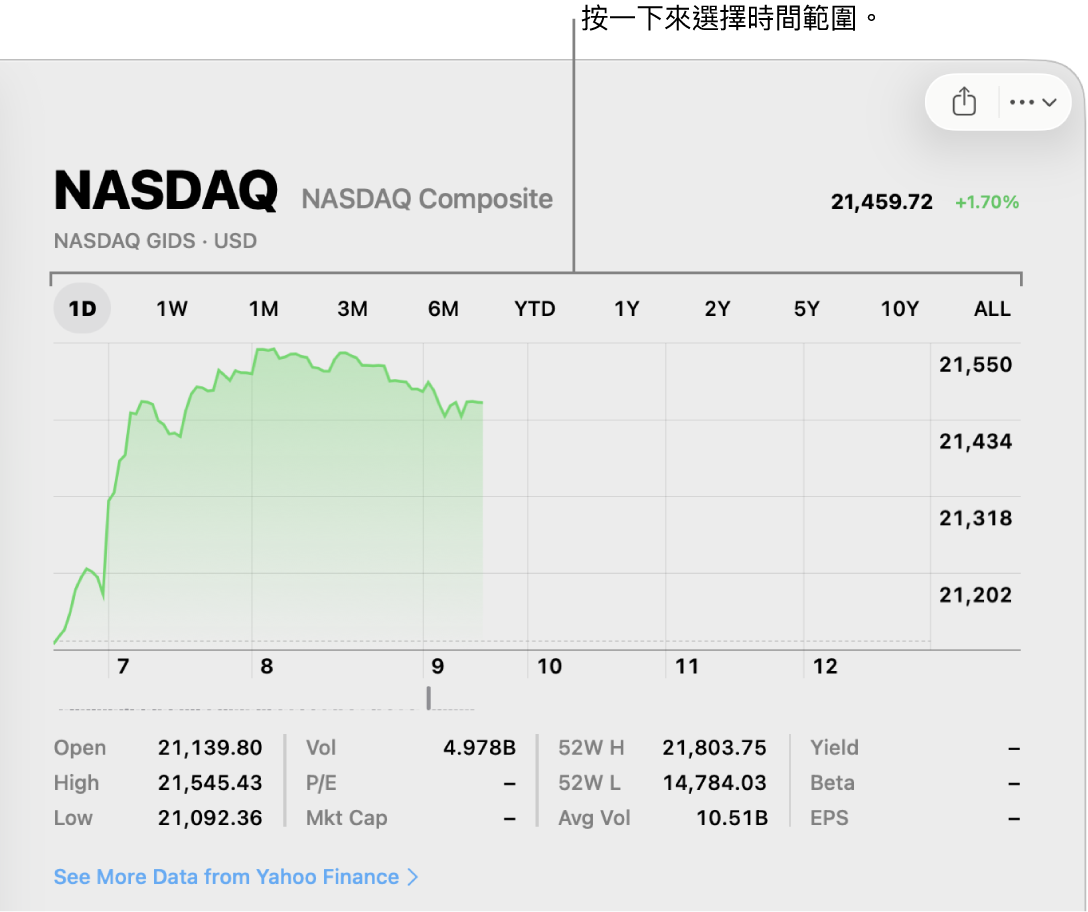
Task: Select the 2Y time range
Action: click(x=717, y=309)
